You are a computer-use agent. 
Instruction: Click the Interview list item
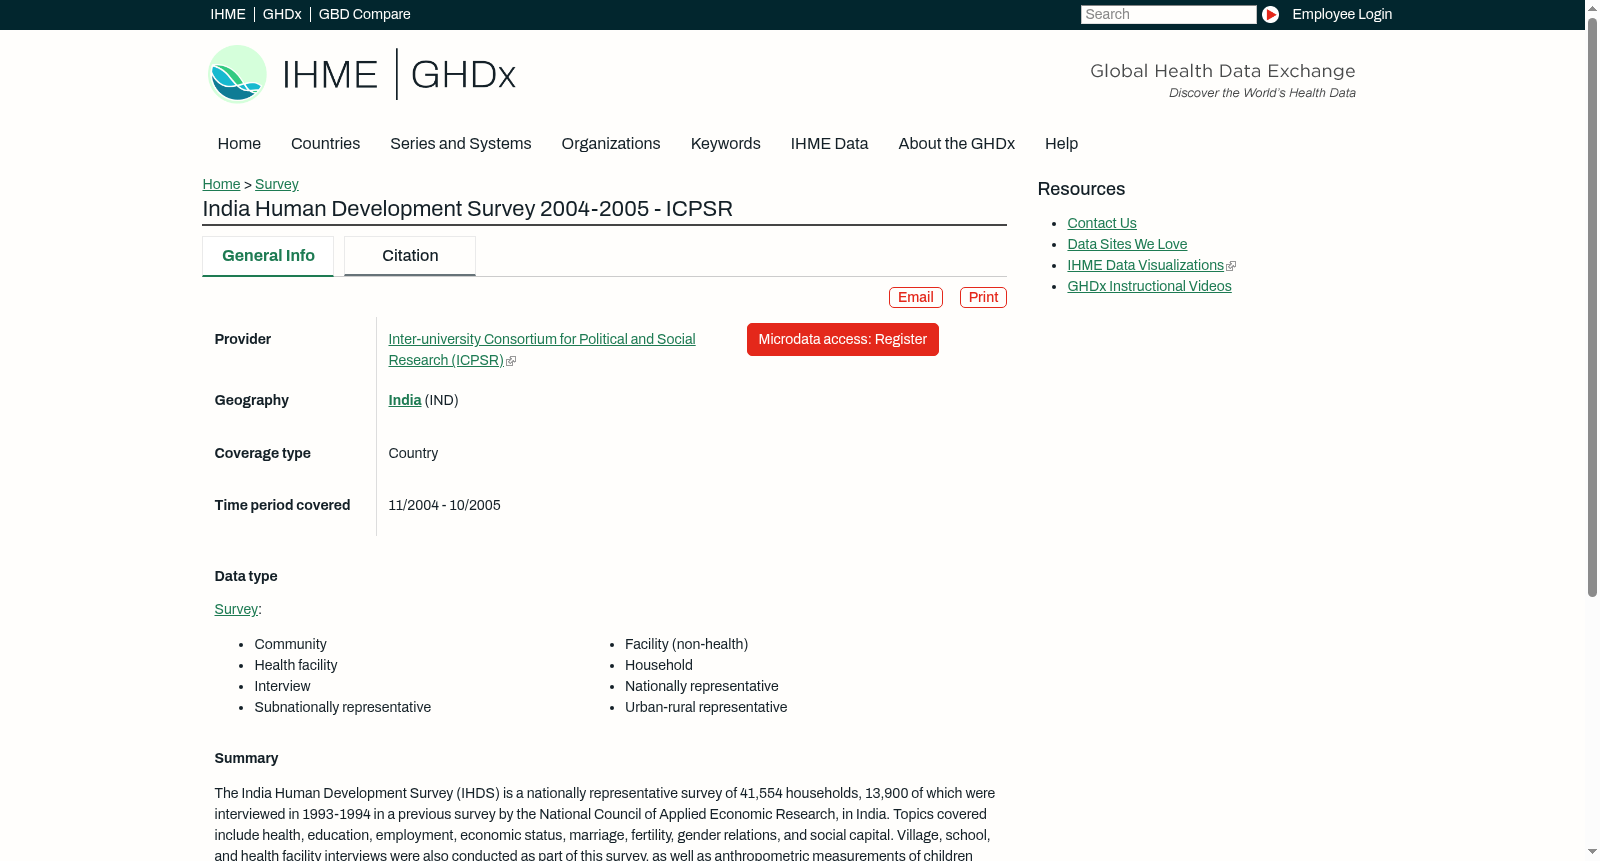[282, 687]
